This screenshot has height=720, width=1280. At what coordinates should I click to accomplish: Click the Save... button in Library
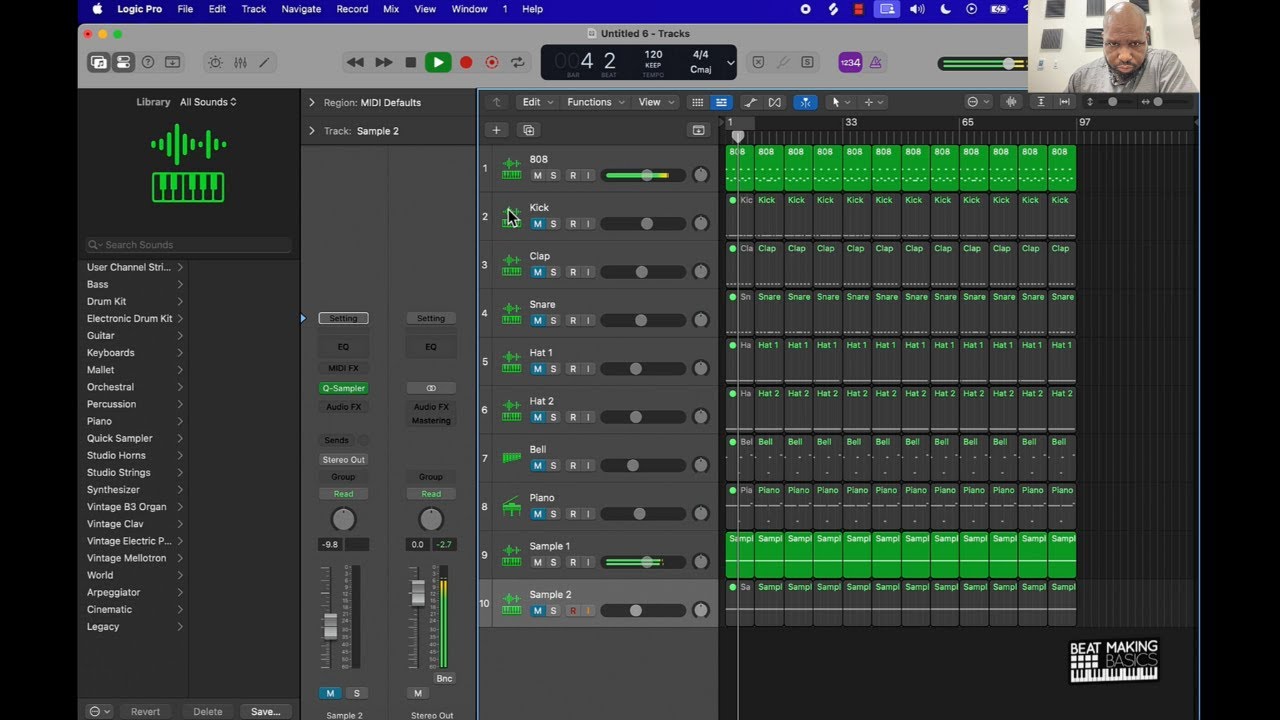pos(266,712)
